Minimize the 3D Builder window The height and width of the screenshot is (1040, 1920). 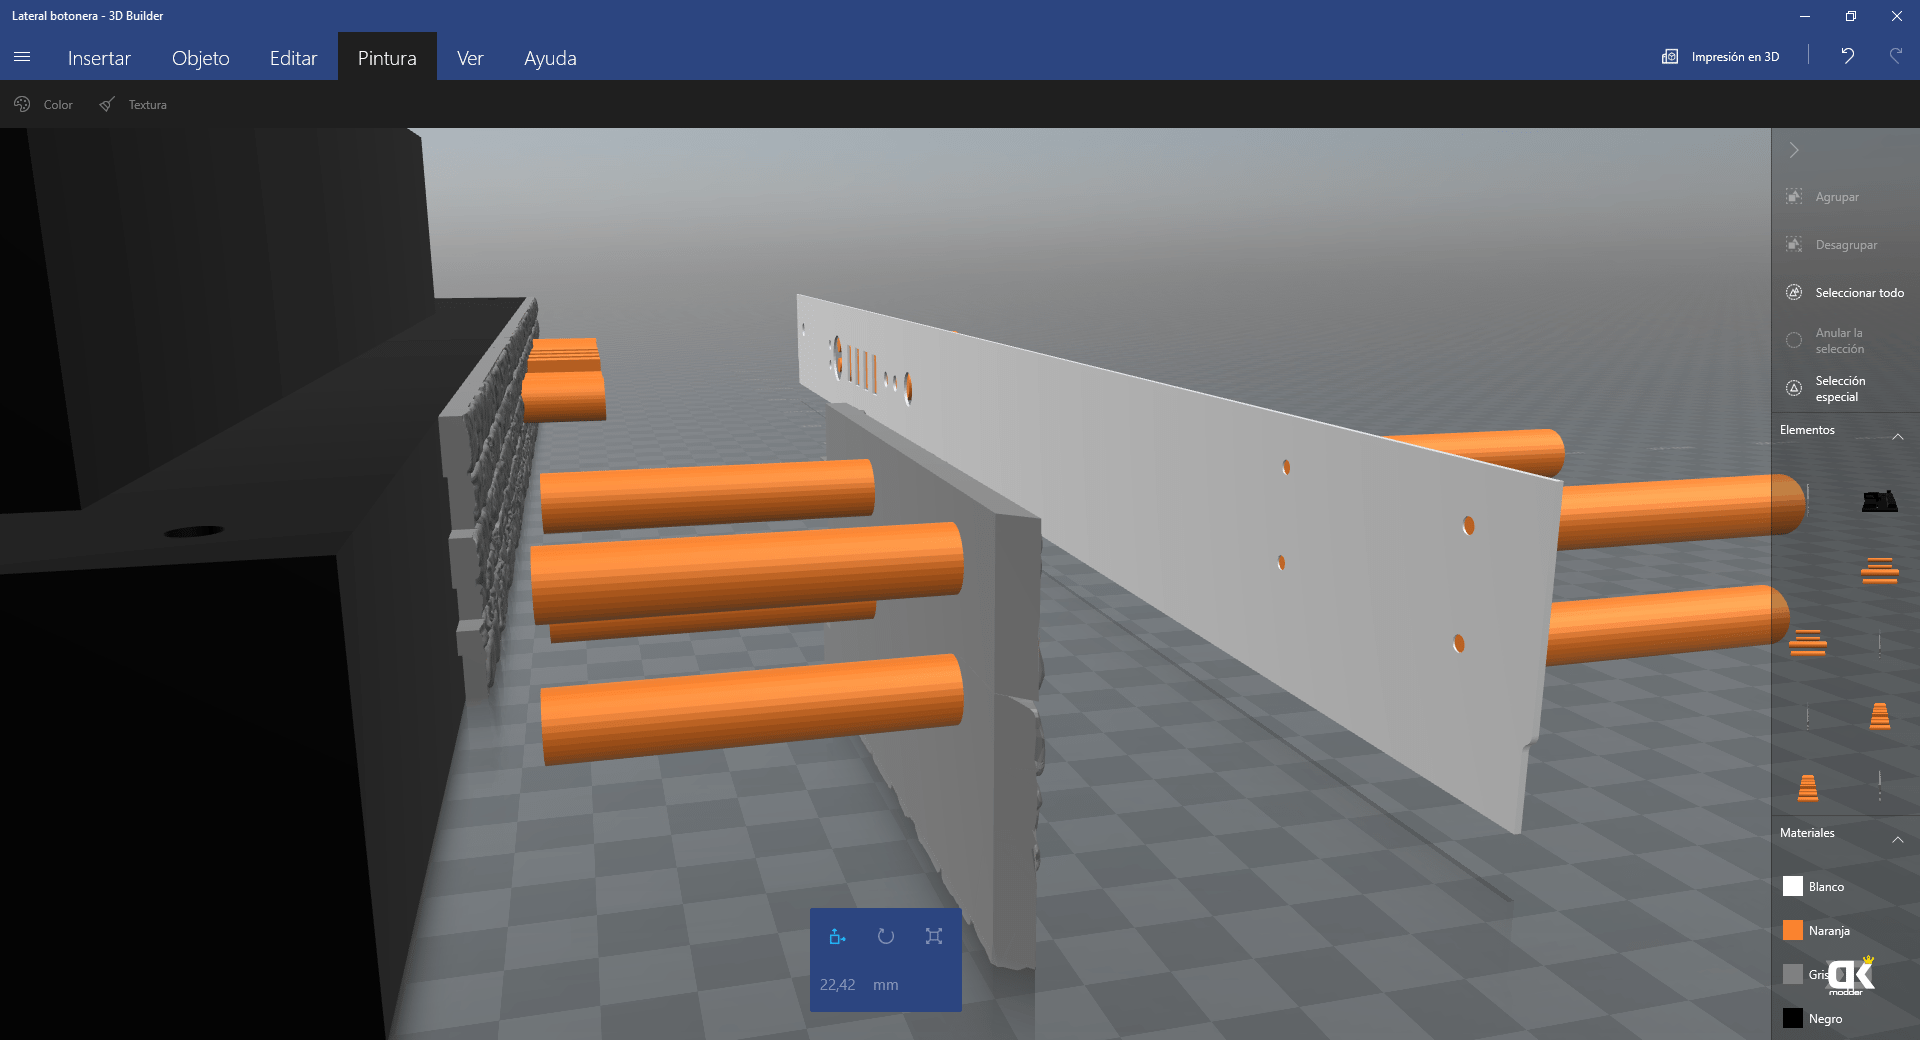coord(1805,16)
